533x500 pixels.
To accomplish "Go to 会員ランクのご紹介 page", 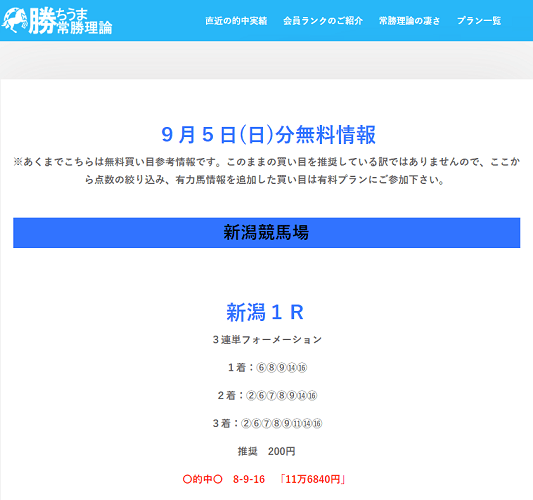I will 323,21.
